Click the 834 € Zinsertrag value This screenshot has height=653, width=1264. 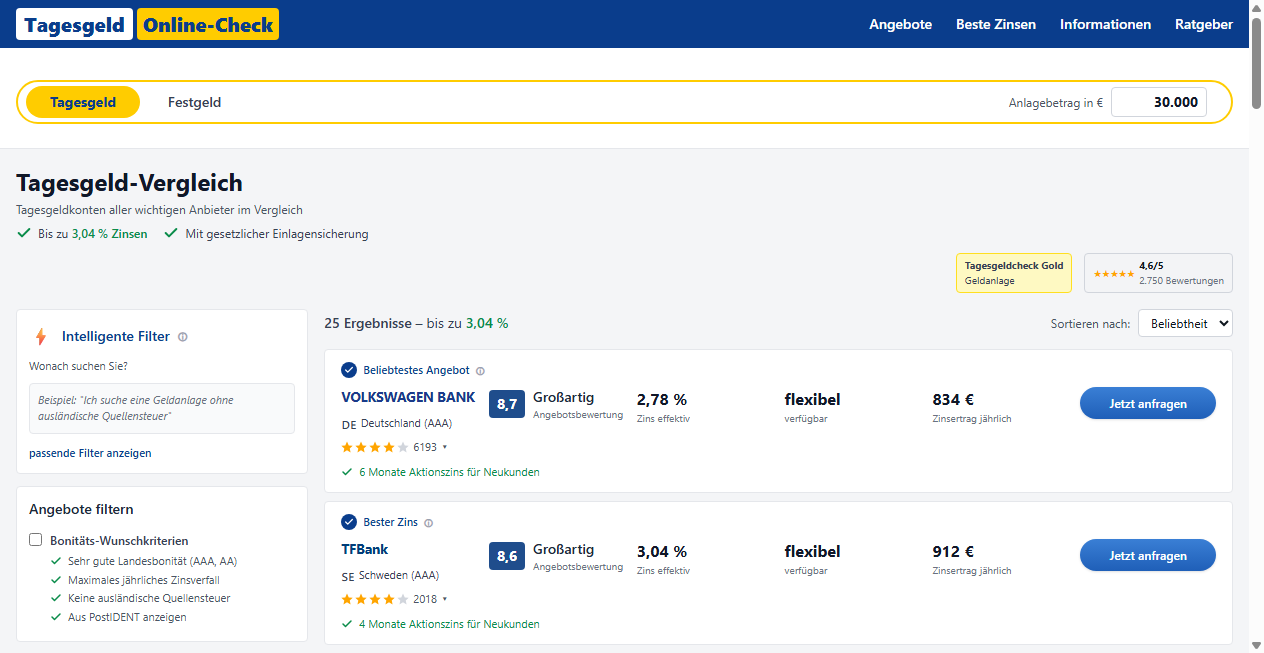click(x=953, y=400)
